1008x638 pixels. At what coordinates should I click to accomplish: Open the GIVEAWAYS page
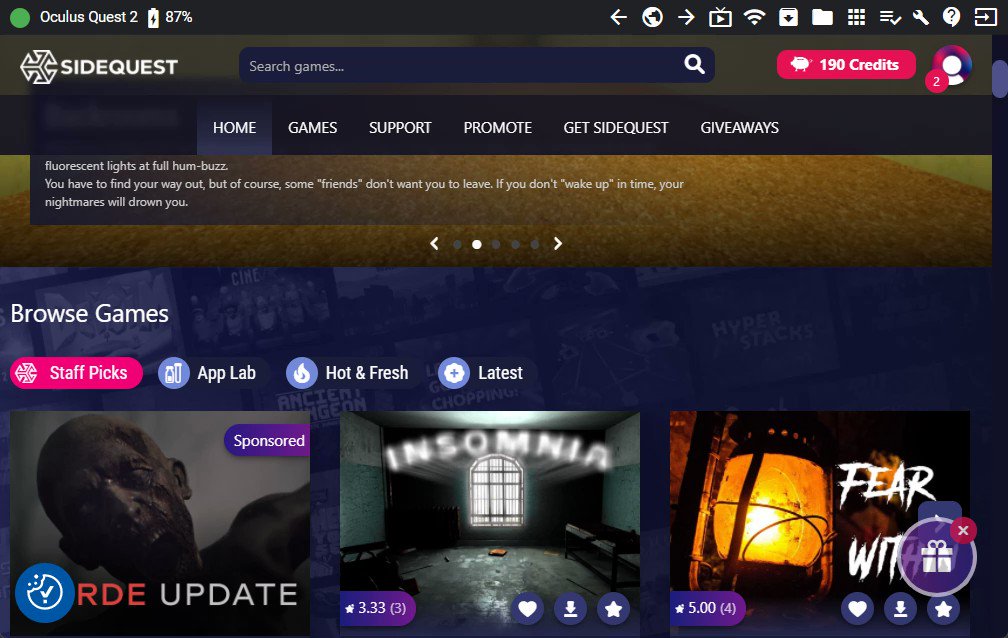tap(739, 127)
